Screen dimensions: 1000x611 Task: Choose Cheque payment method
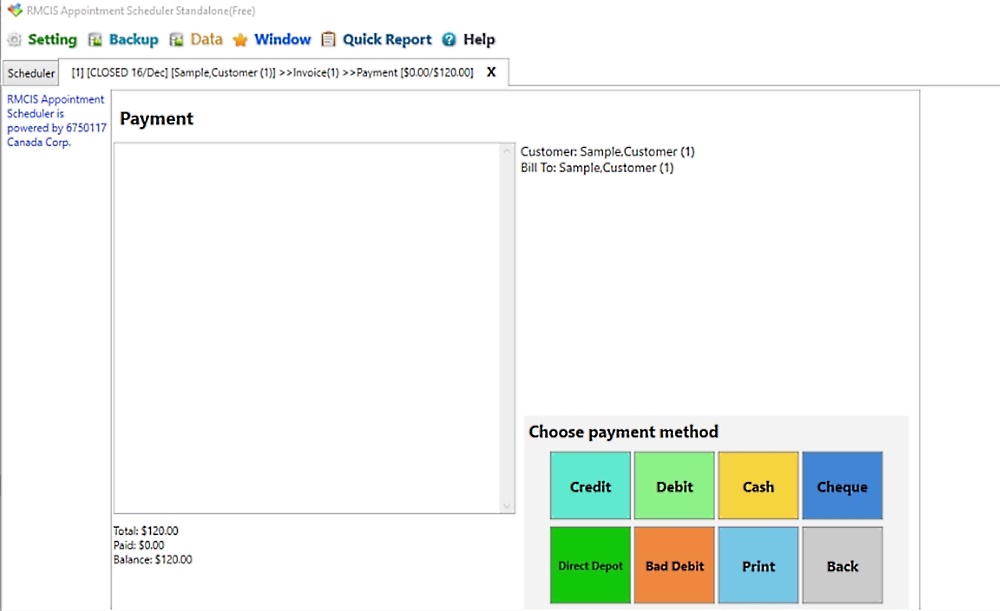pyautogui.click(x=842, y=486)
